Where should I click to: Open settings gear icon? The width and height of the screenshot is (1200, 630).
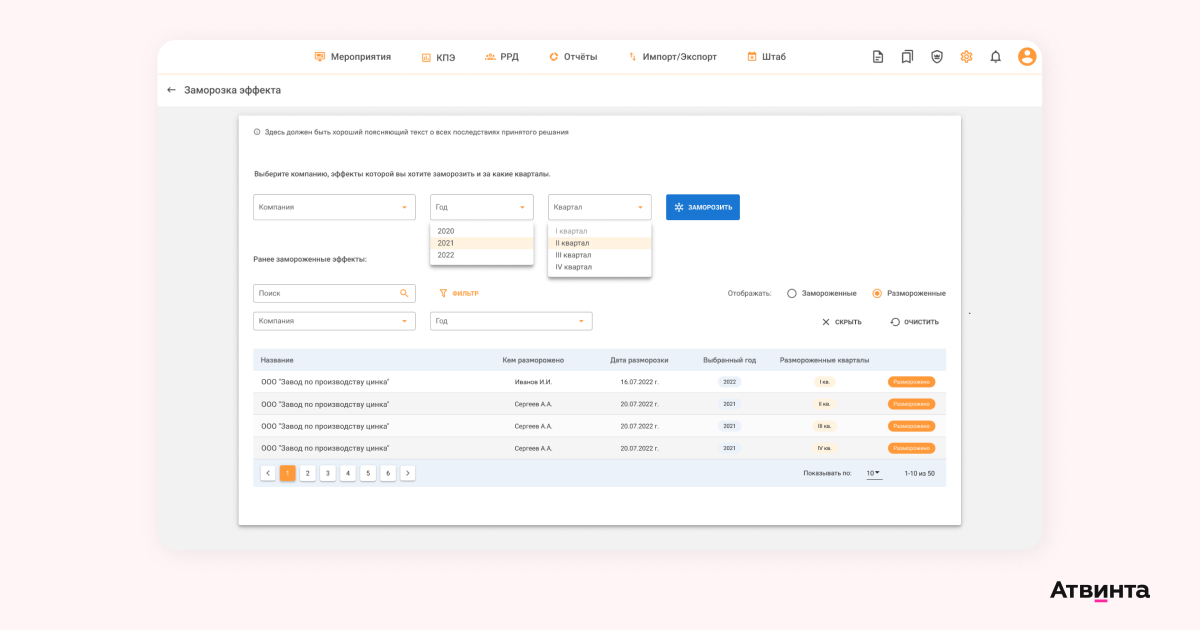pyautogui.click(x=966, y=57)
